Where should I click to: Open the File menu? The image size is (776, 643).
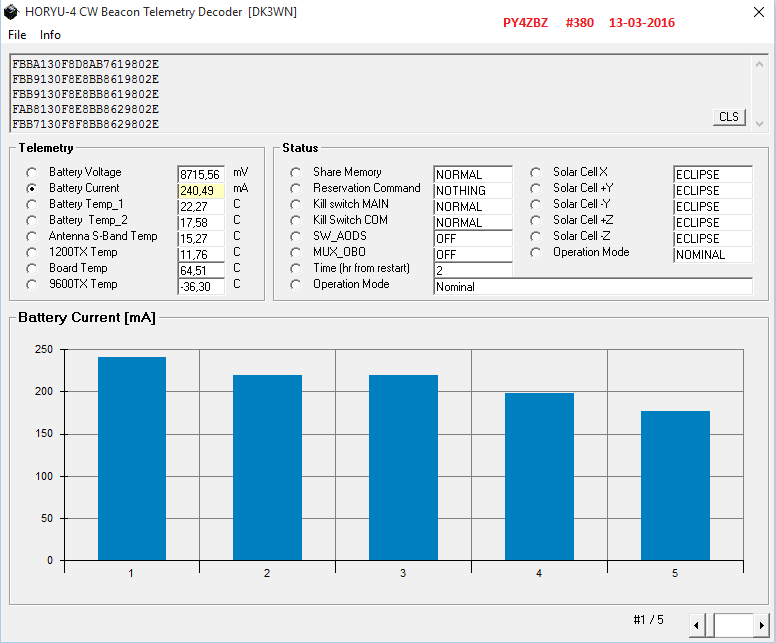pyautogui.click(x=17, y=35)
